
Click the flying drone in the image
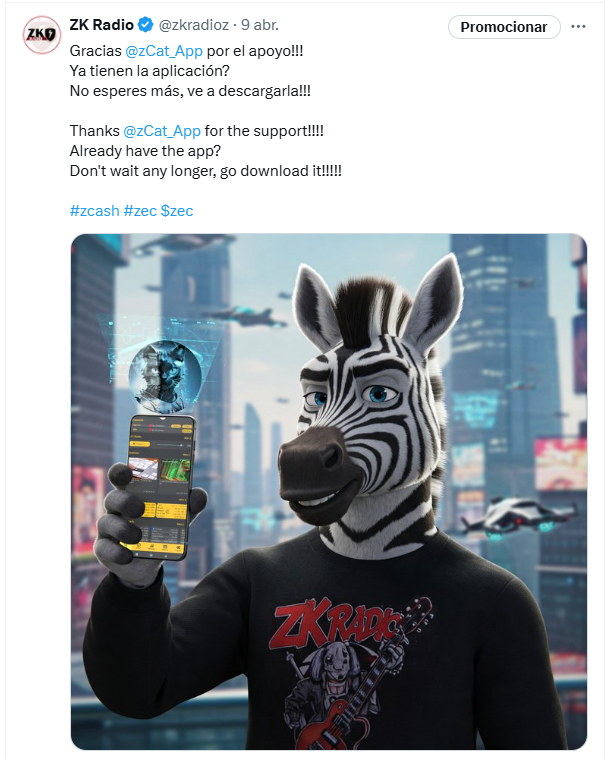tap(516, 517)
